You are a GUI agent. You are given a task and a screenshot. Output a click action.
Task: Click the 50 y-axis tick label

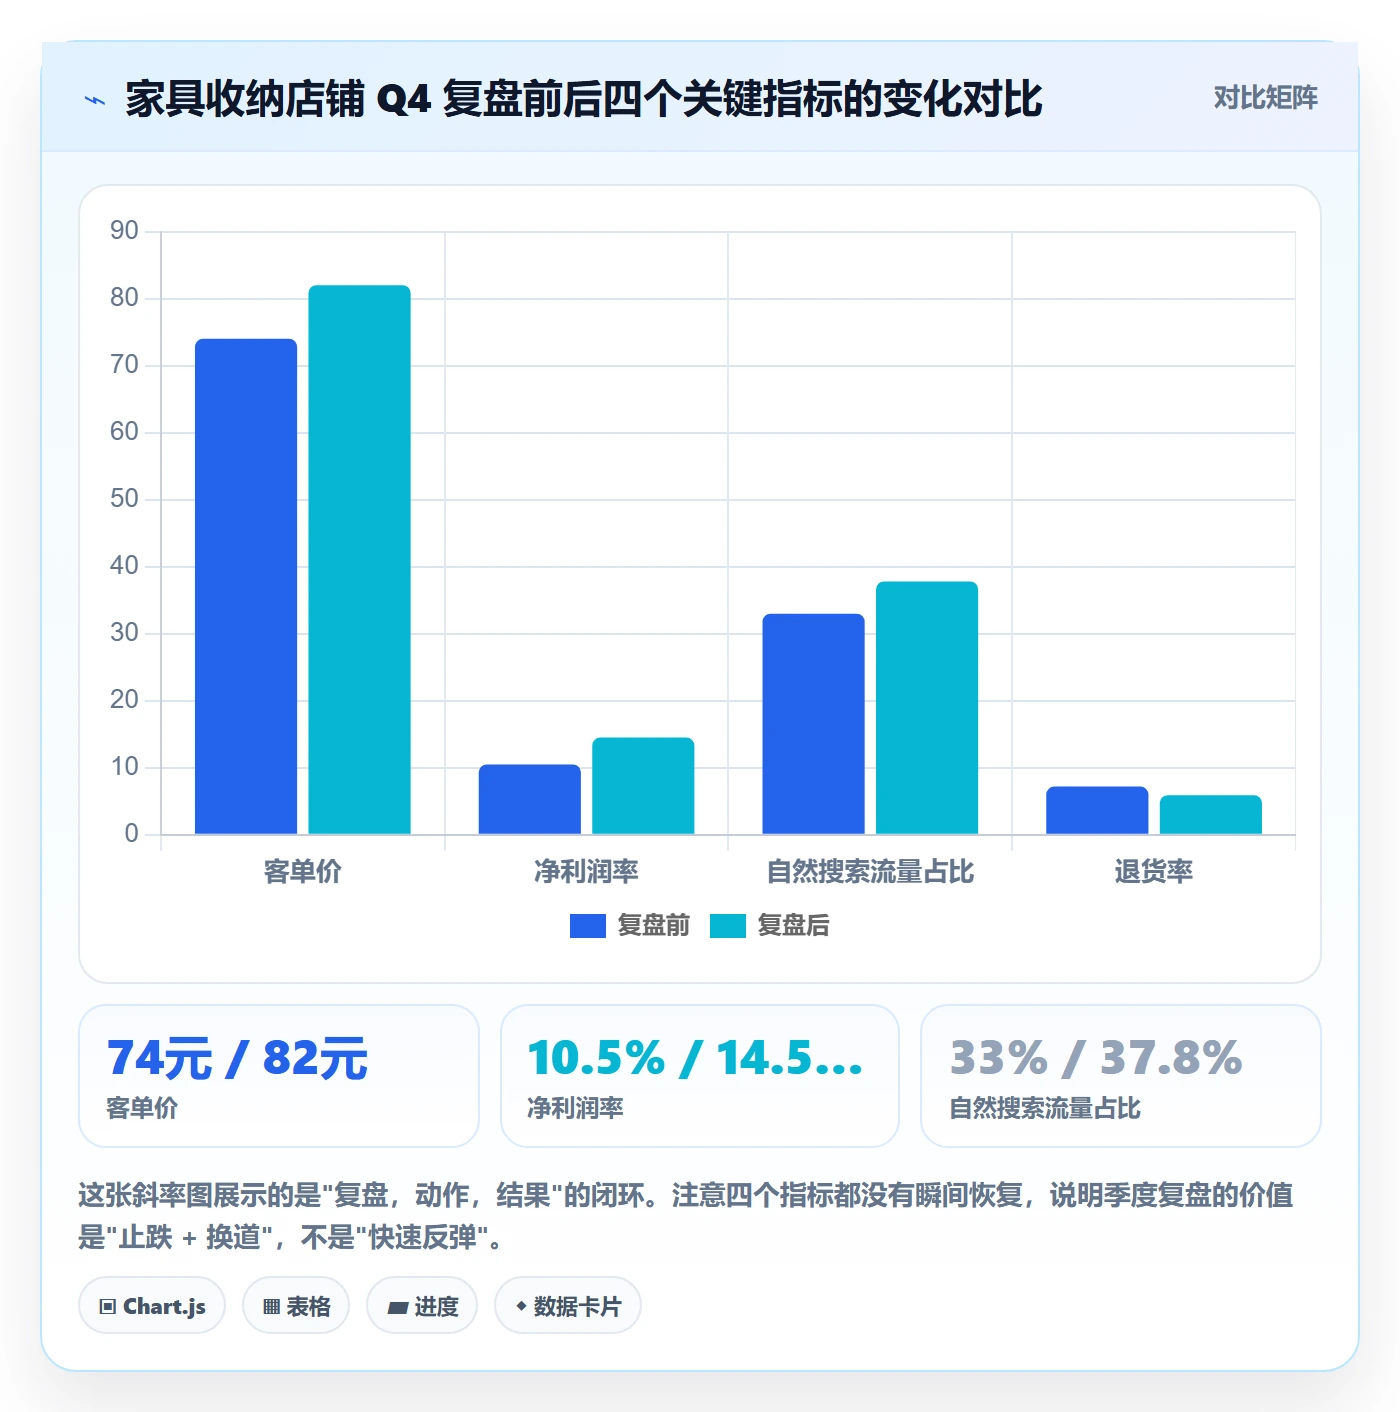(124, 499)
